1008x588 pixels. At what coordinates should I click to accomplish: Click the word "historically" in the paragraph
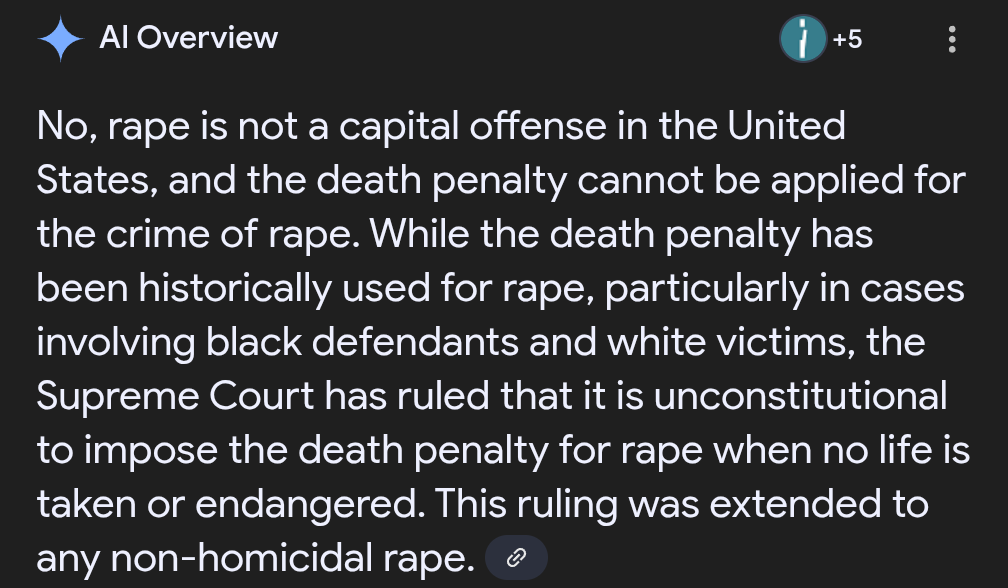coord(235,288)
